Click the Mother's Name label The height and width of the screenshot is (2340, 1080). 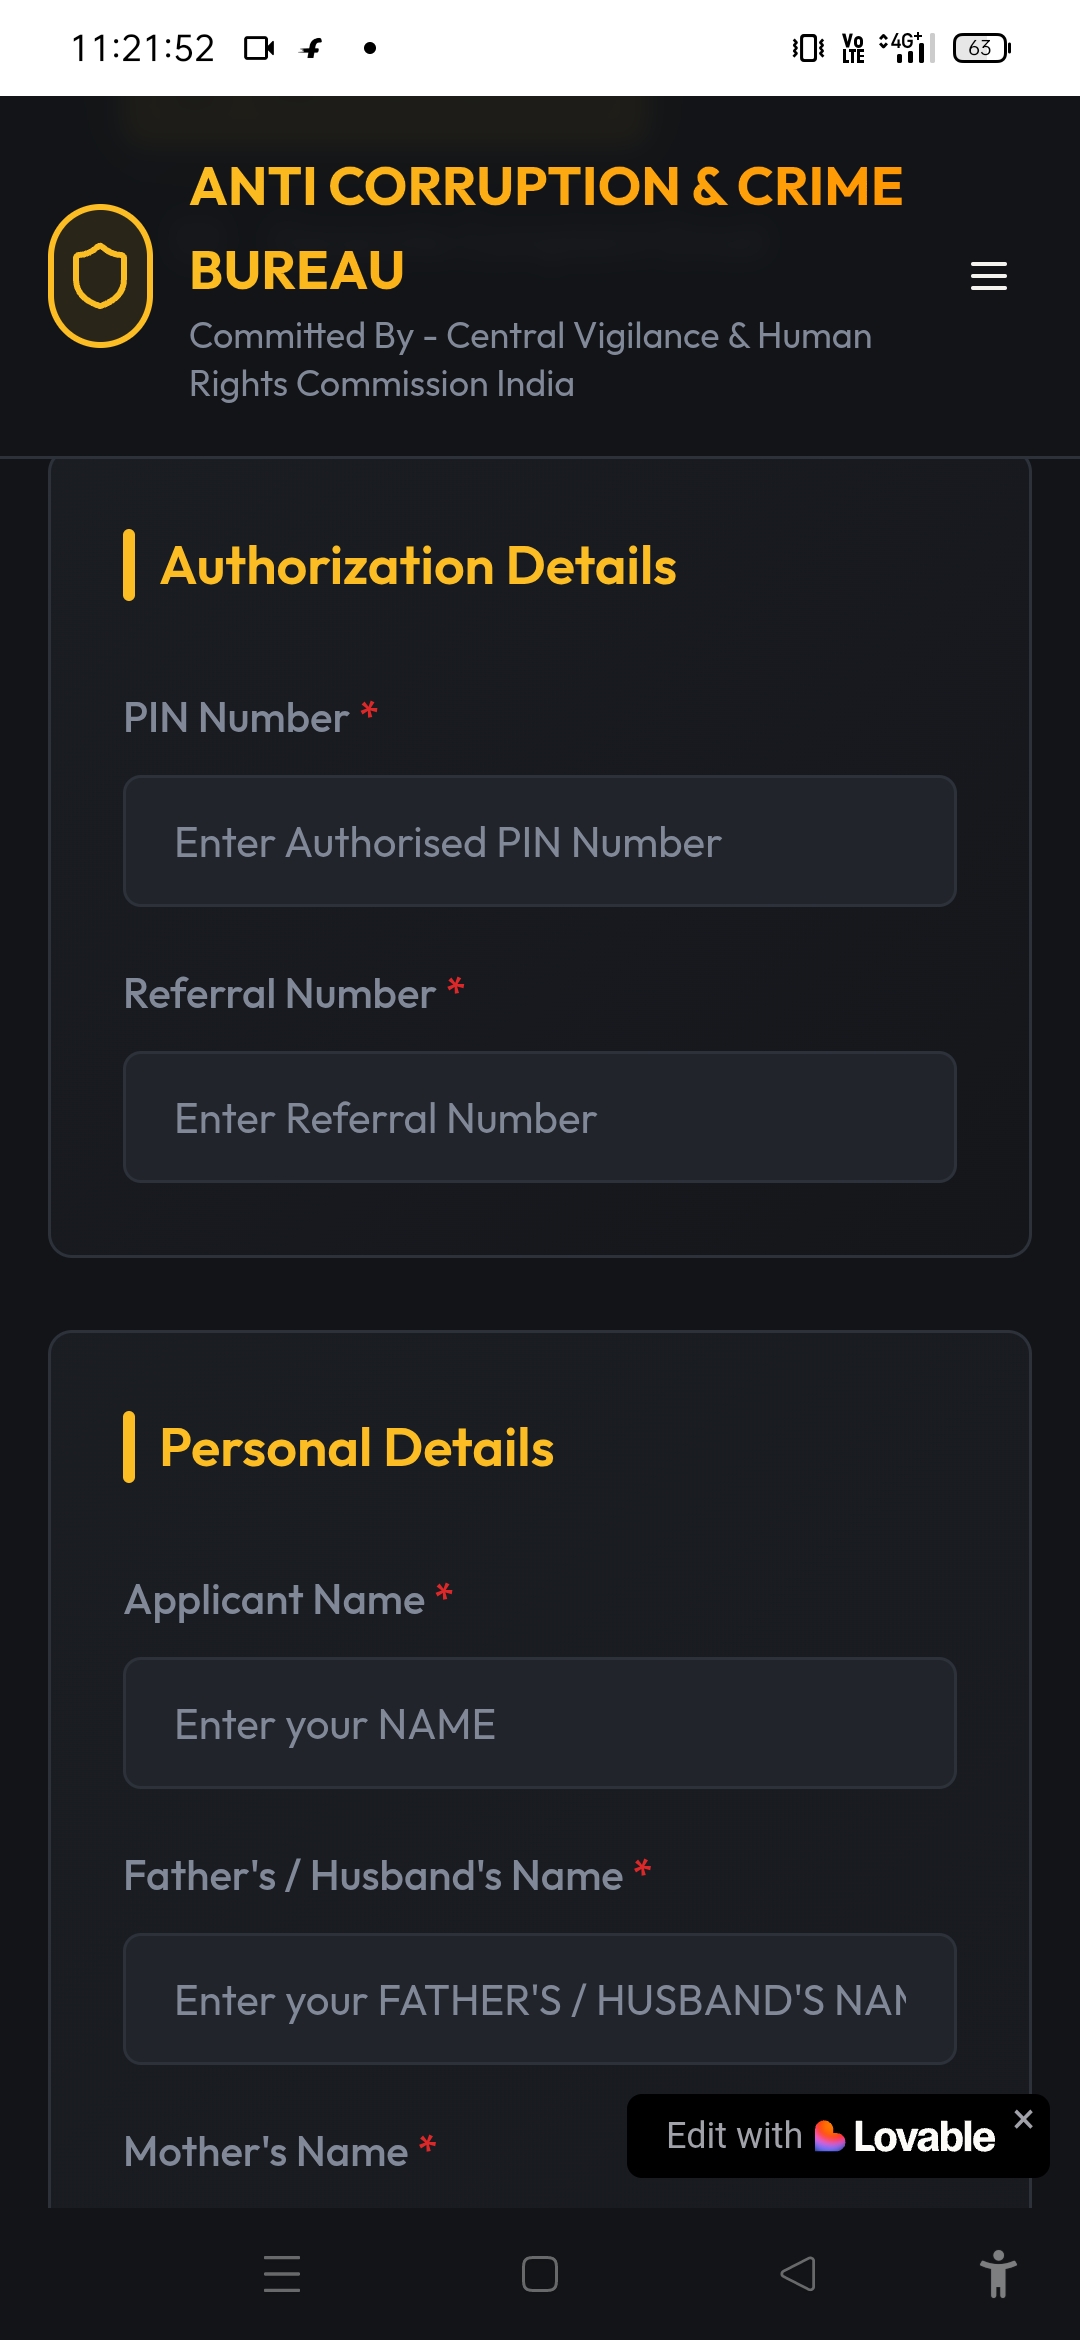266,2152
